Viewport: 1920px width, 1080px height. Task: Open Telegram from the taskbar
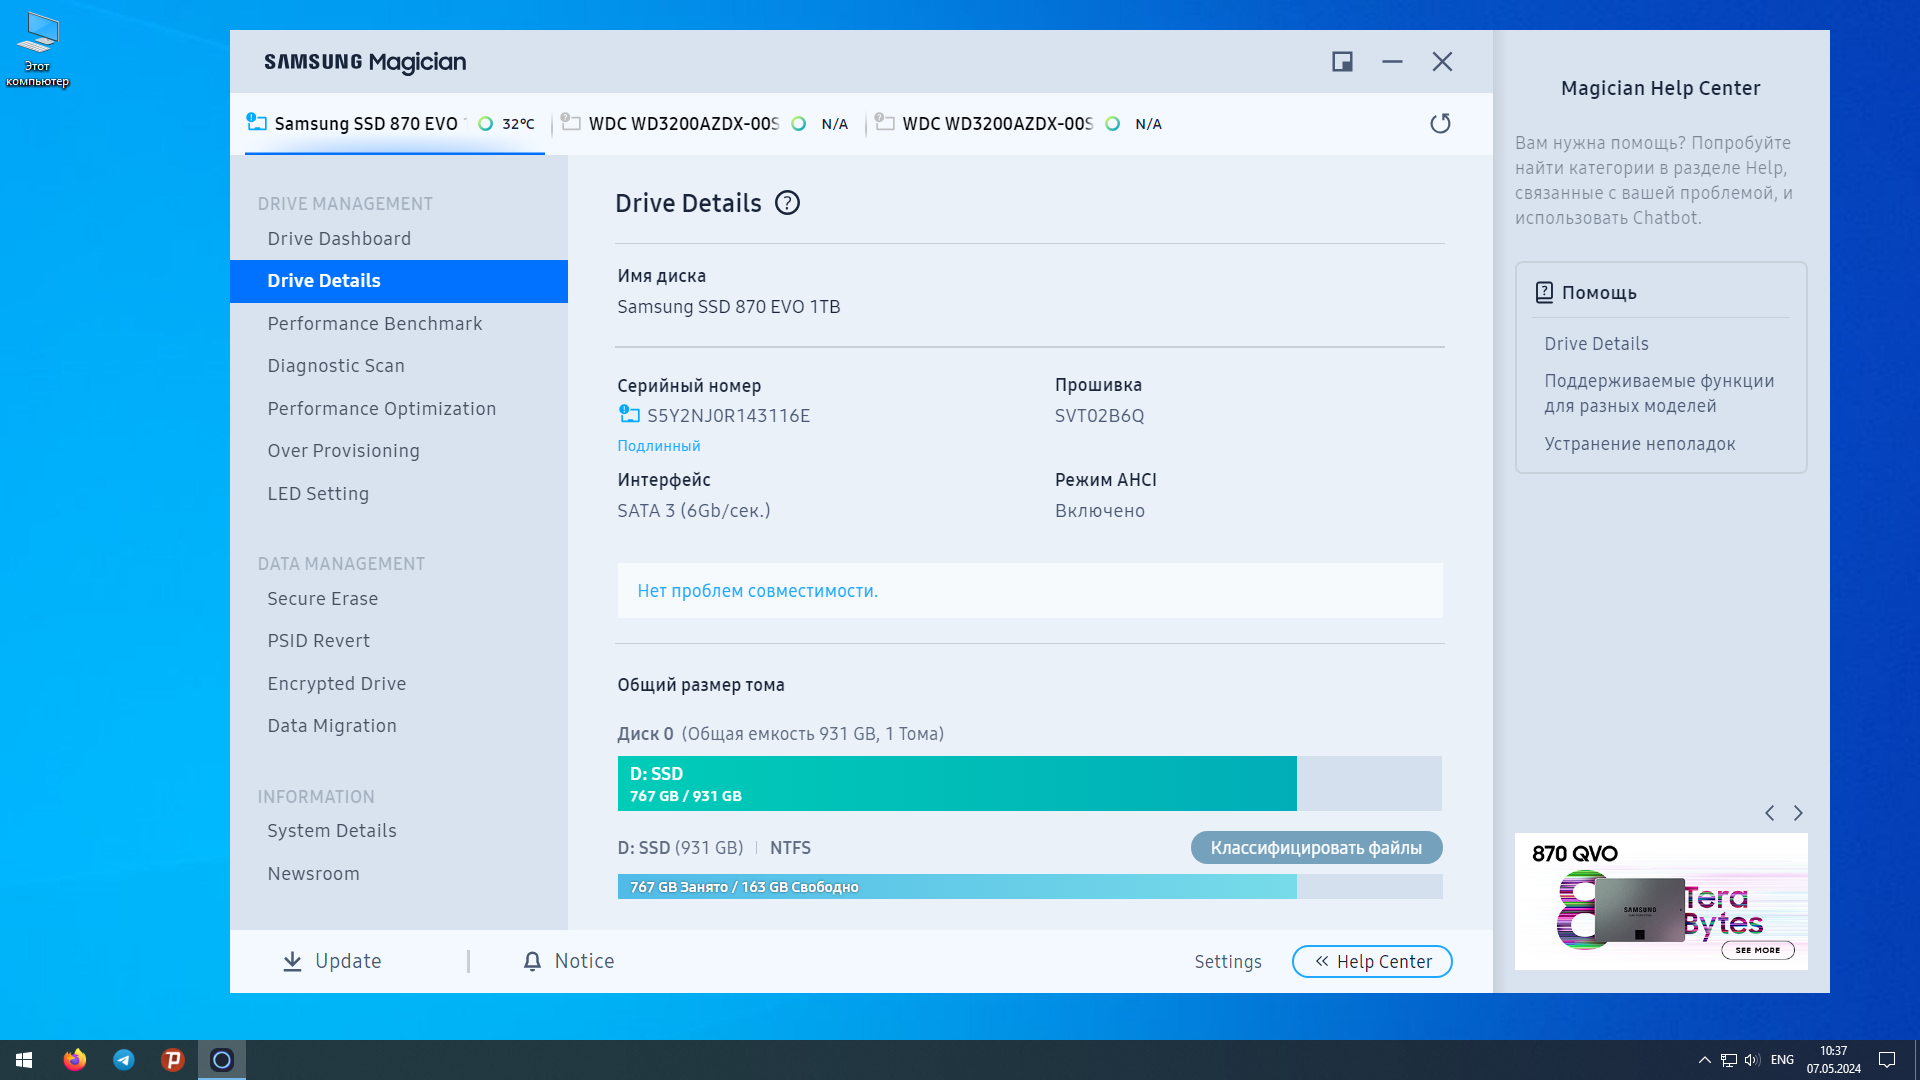[x=124, y=1060]
